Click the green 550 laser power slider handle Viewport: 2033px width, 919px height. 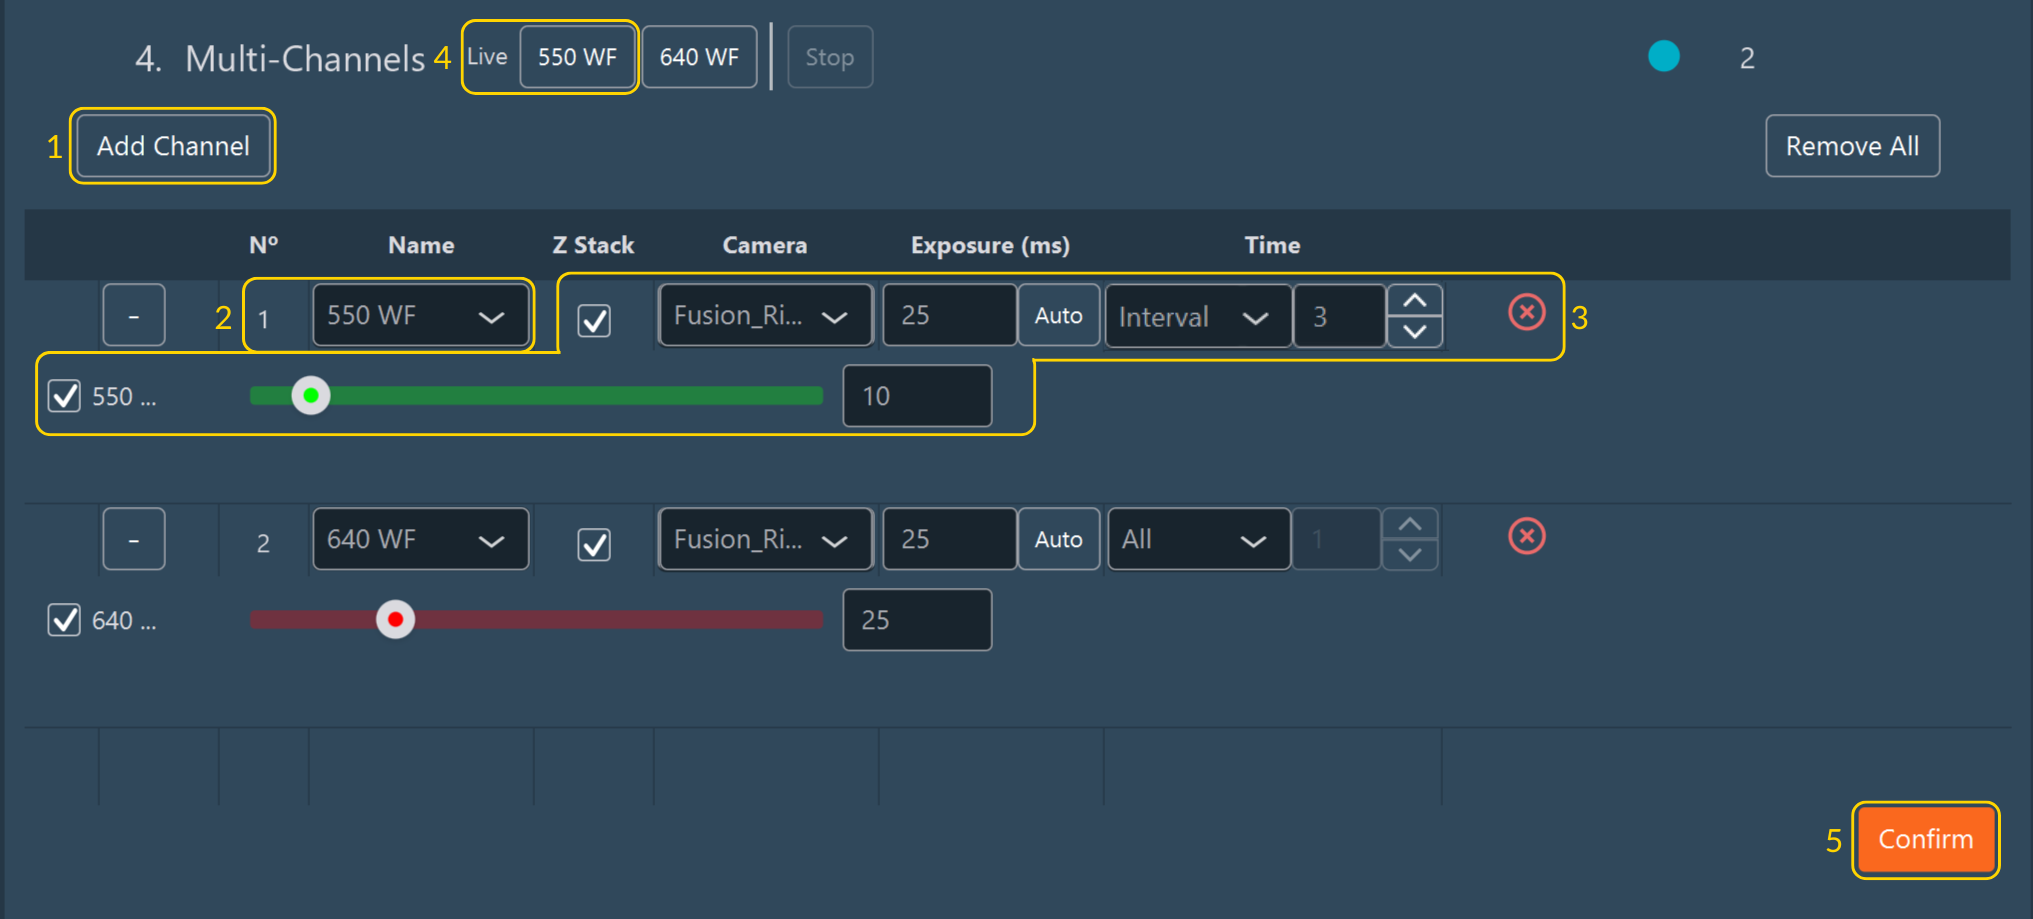[x=311, y=396]
